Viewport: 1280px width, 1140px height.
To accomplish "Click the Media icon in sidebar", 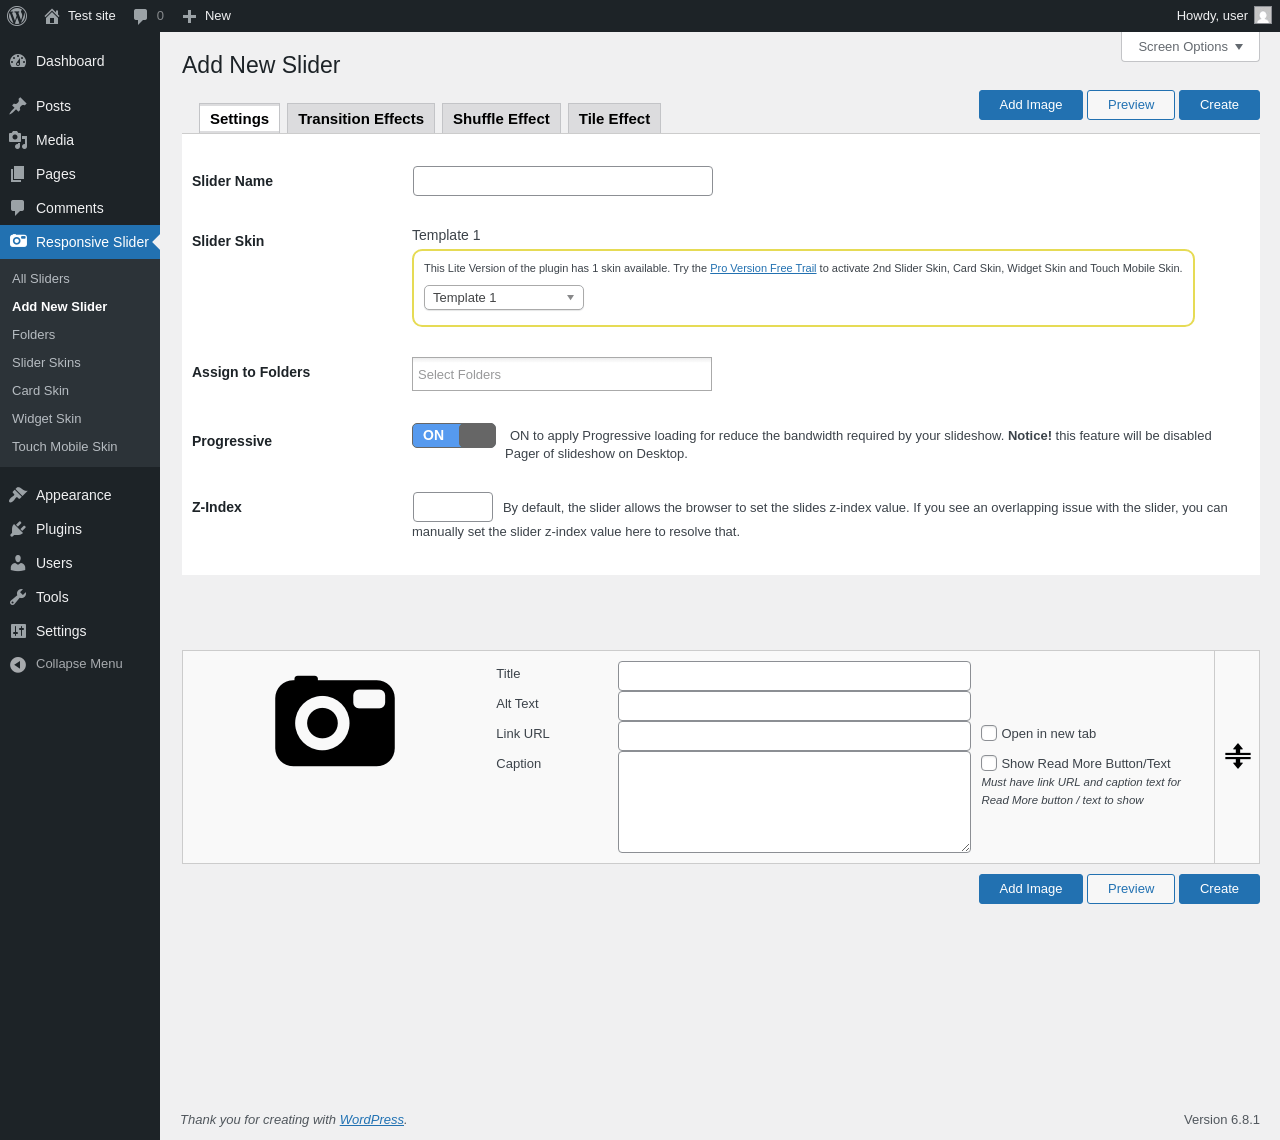I will point(18,140).
